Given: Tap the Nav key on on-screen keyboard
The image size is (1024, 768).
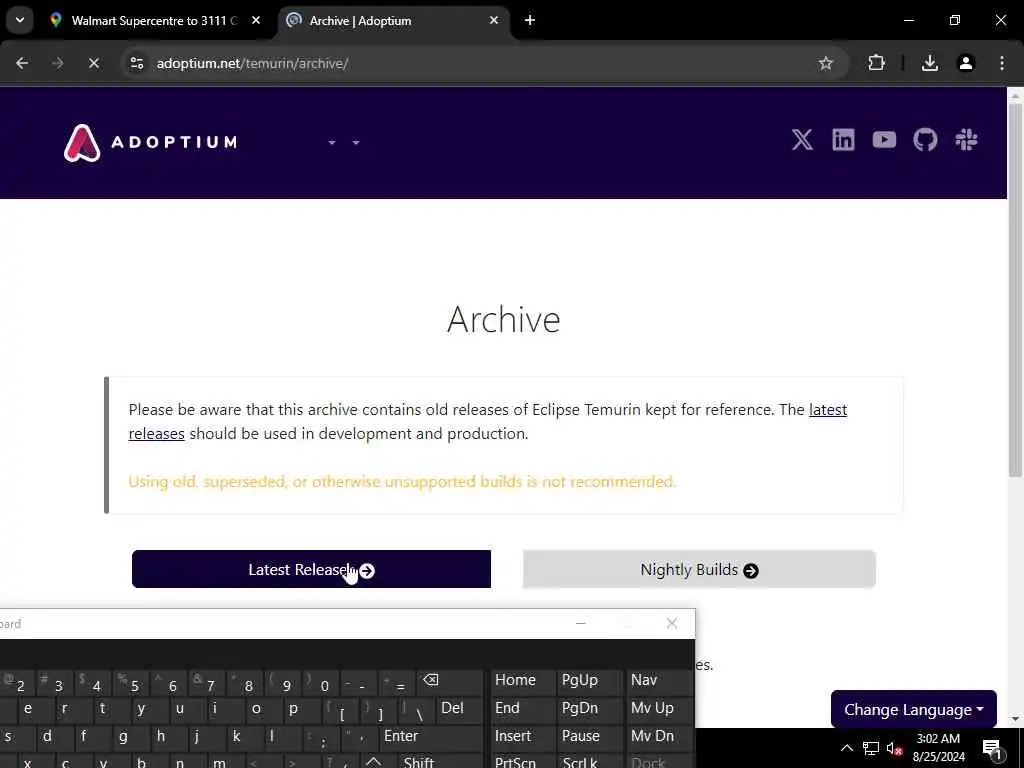Looking at the screenshot, I should pyautogui.click(x=658, y=680).
